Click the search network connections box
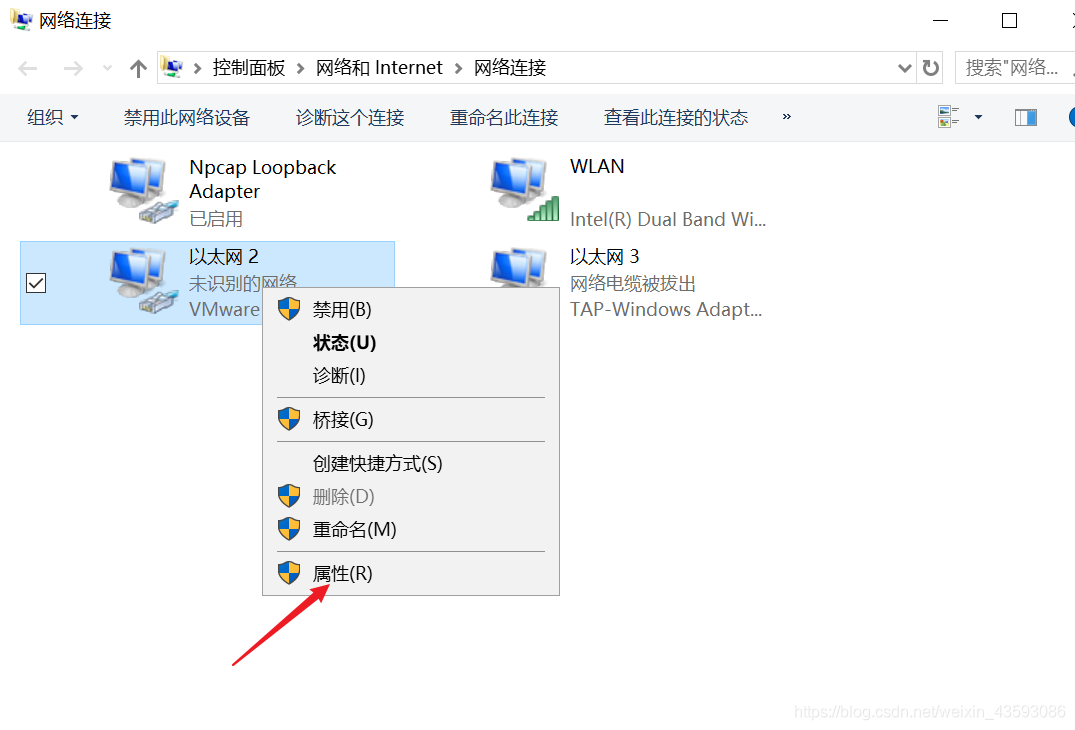The width and height of the screenshot is (1075, 730). (1012, 67)
